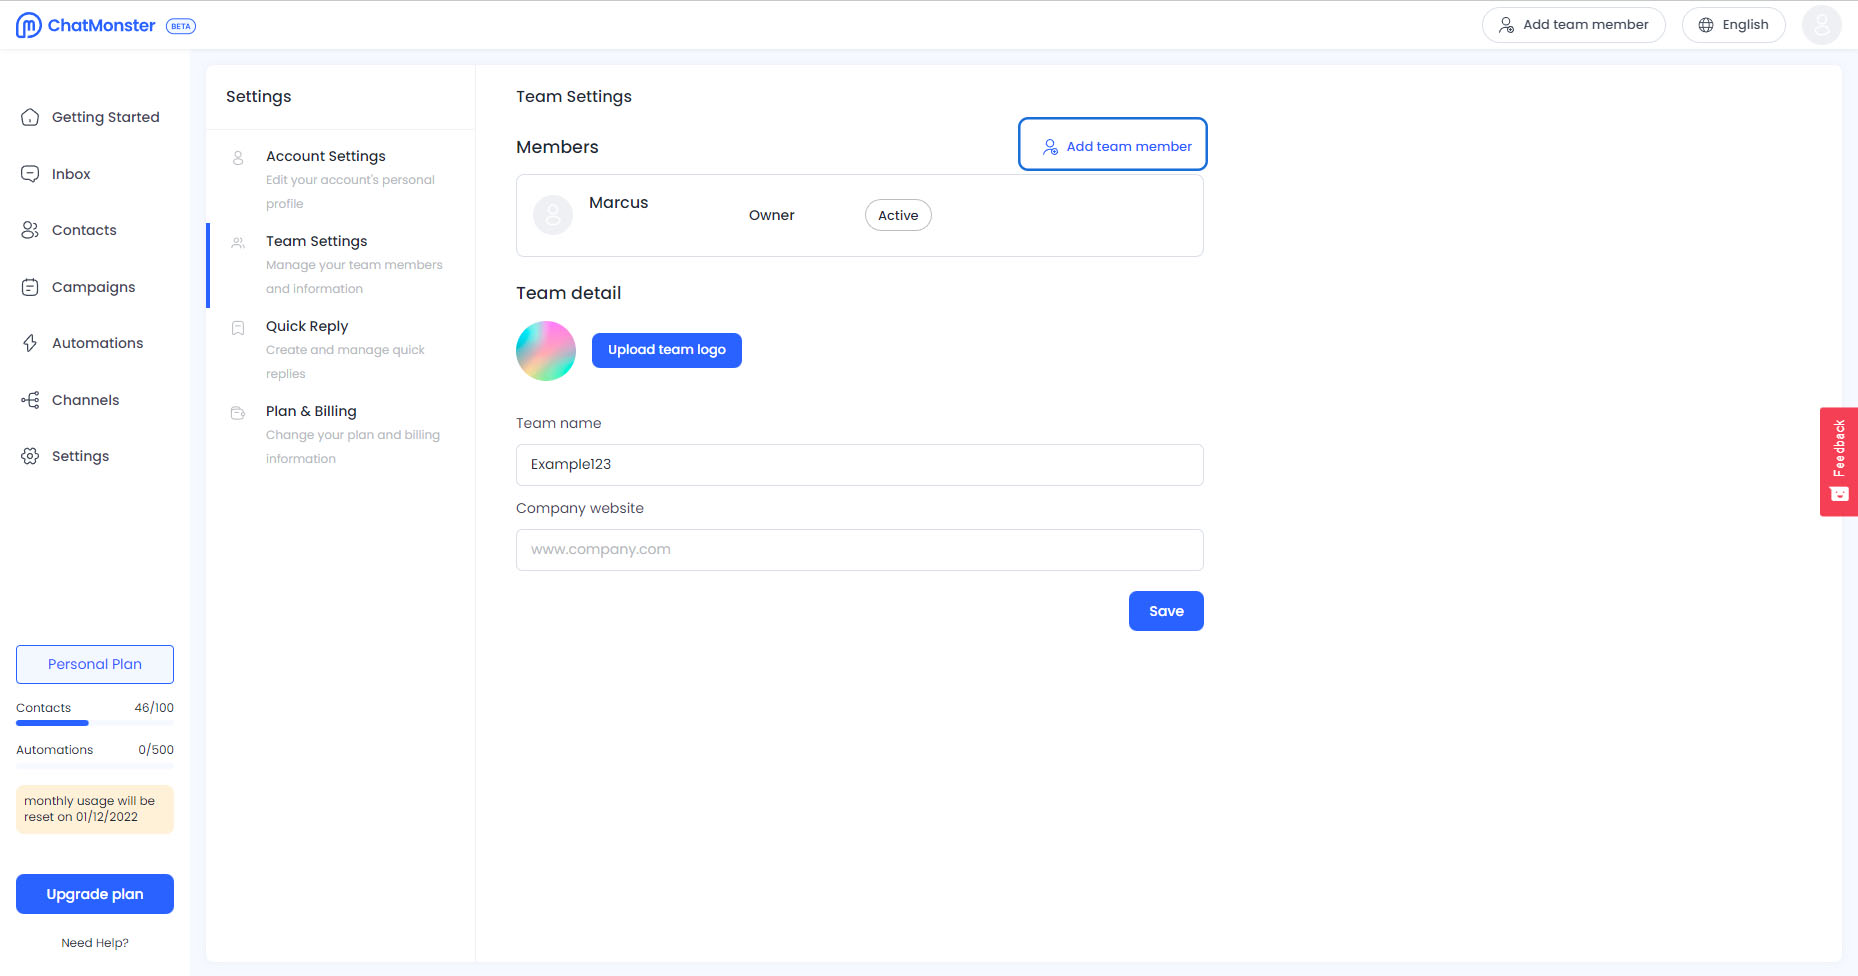Image resolution: width=1858 pixels, height=976 pixels.
Task: Click the gradient team logo image
Action: tap(546, 351)
